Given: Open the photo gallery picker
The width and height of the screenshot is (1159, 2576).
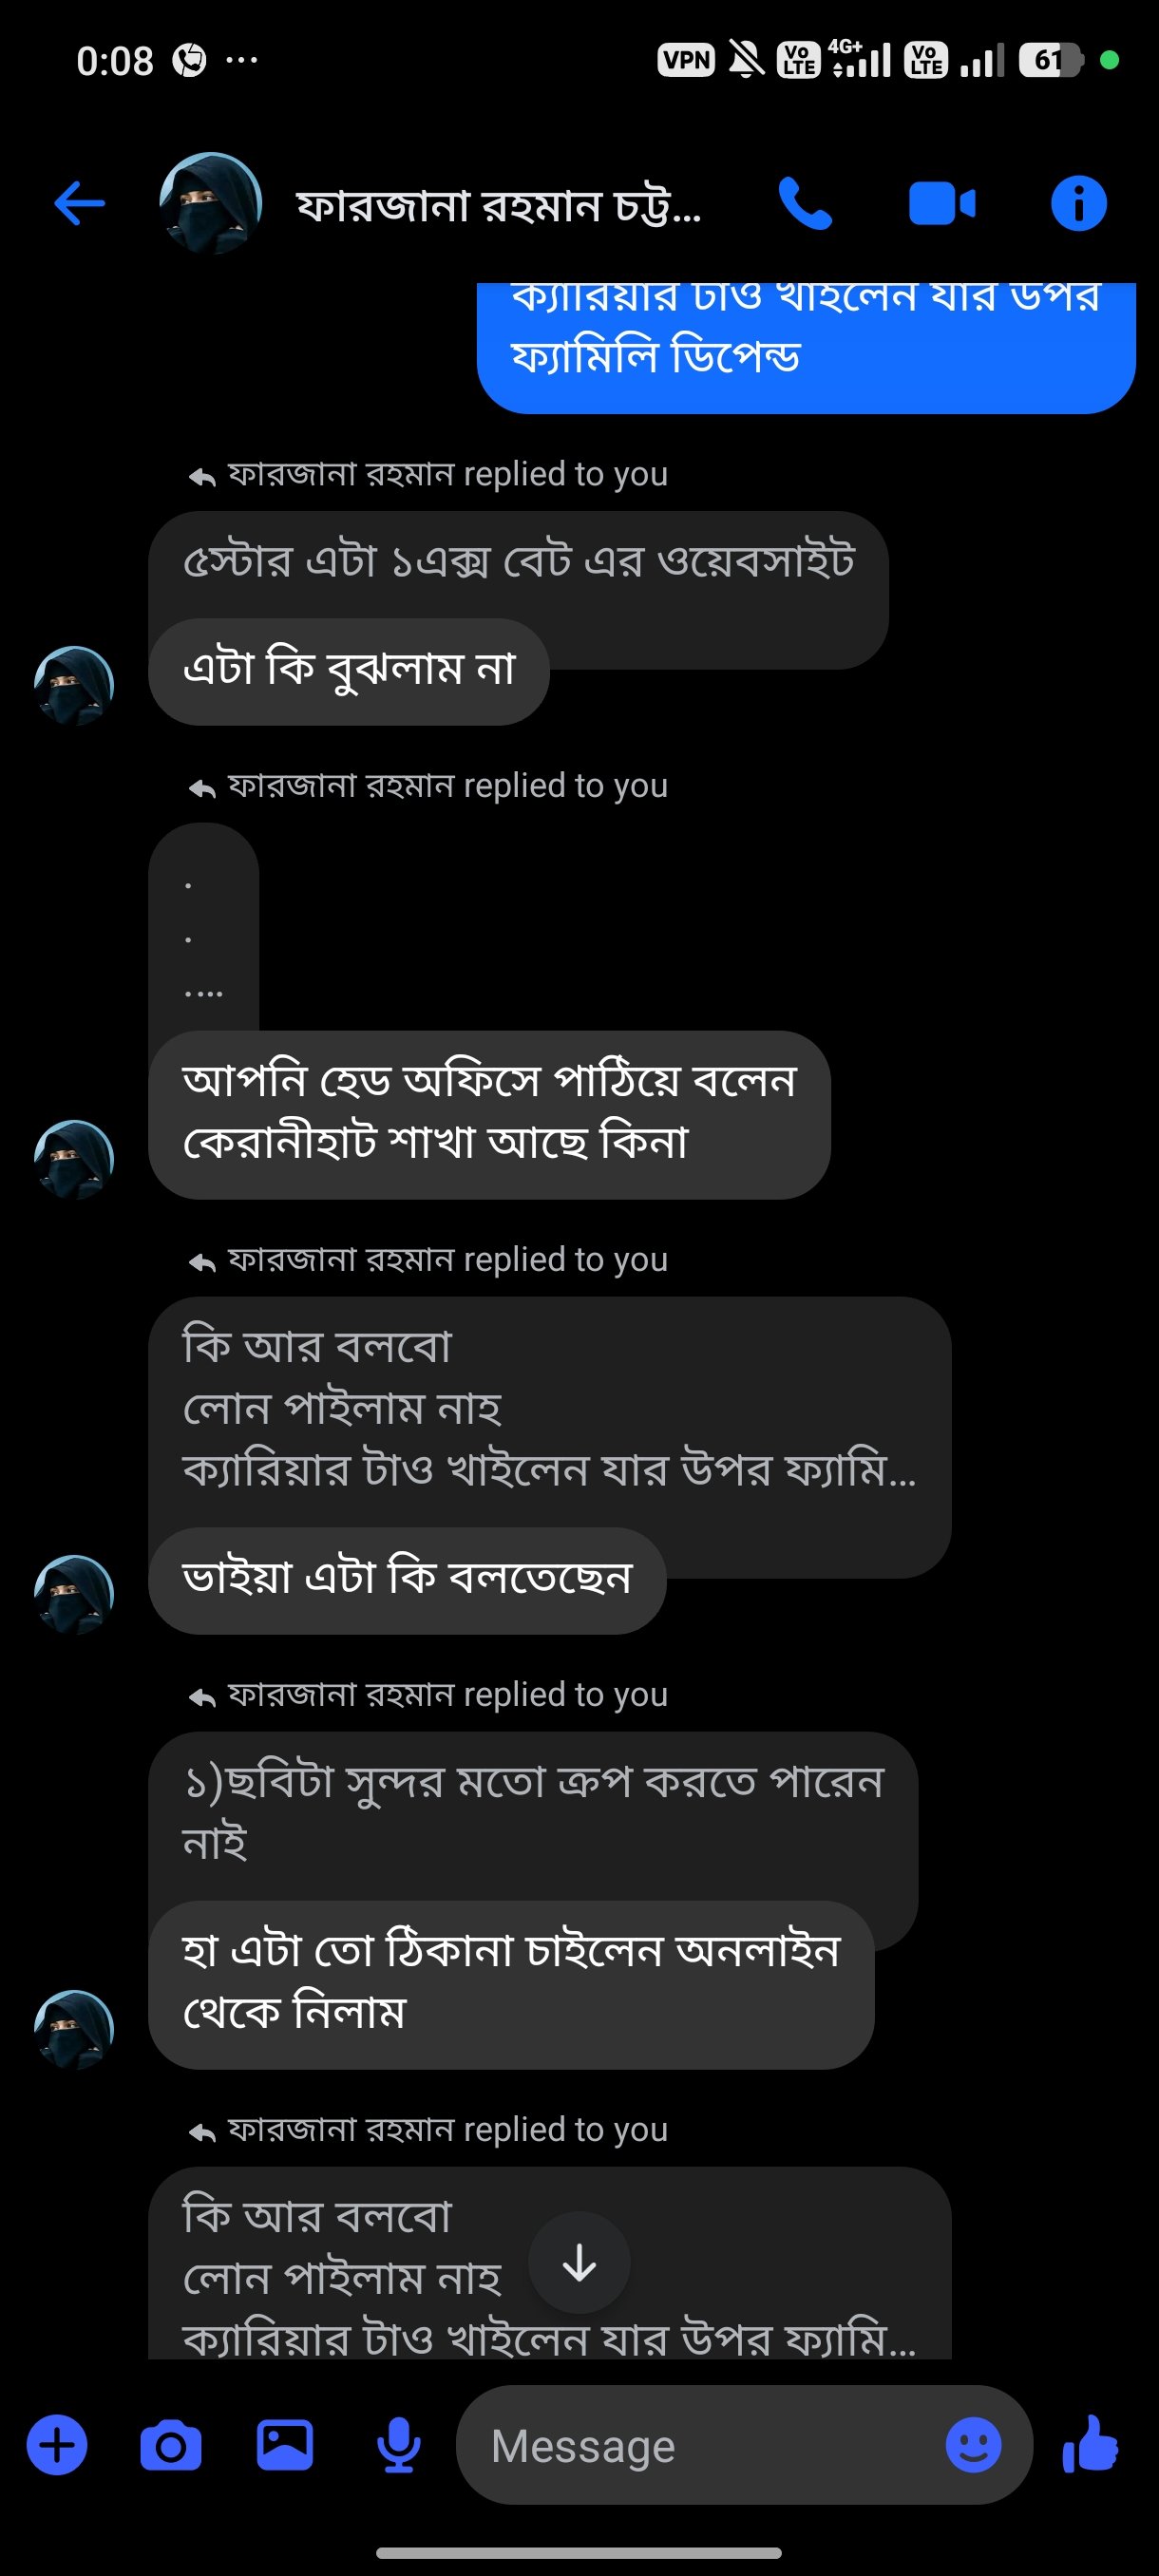Looking at the screenshot, I should 285,2446.
